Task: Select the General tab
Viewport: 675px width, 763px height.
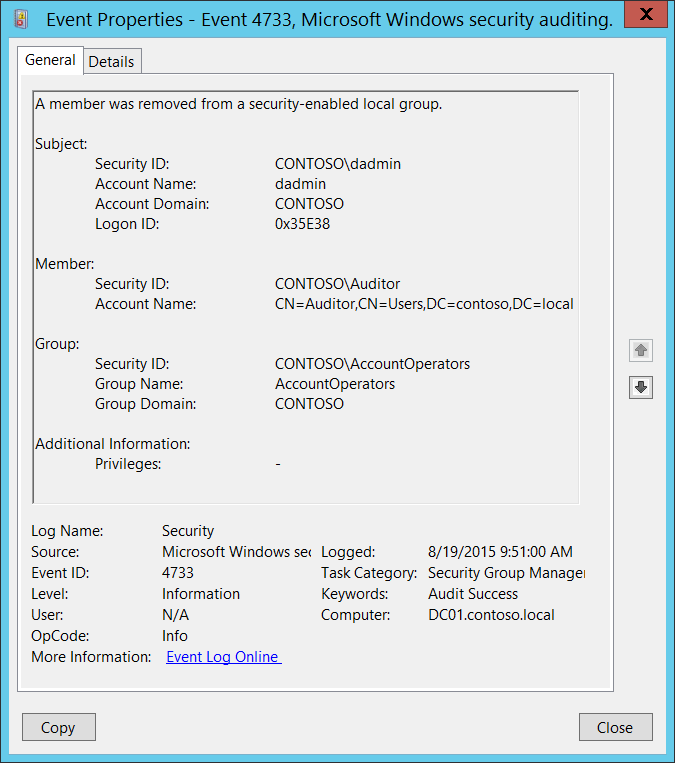Action: point(50,60)
